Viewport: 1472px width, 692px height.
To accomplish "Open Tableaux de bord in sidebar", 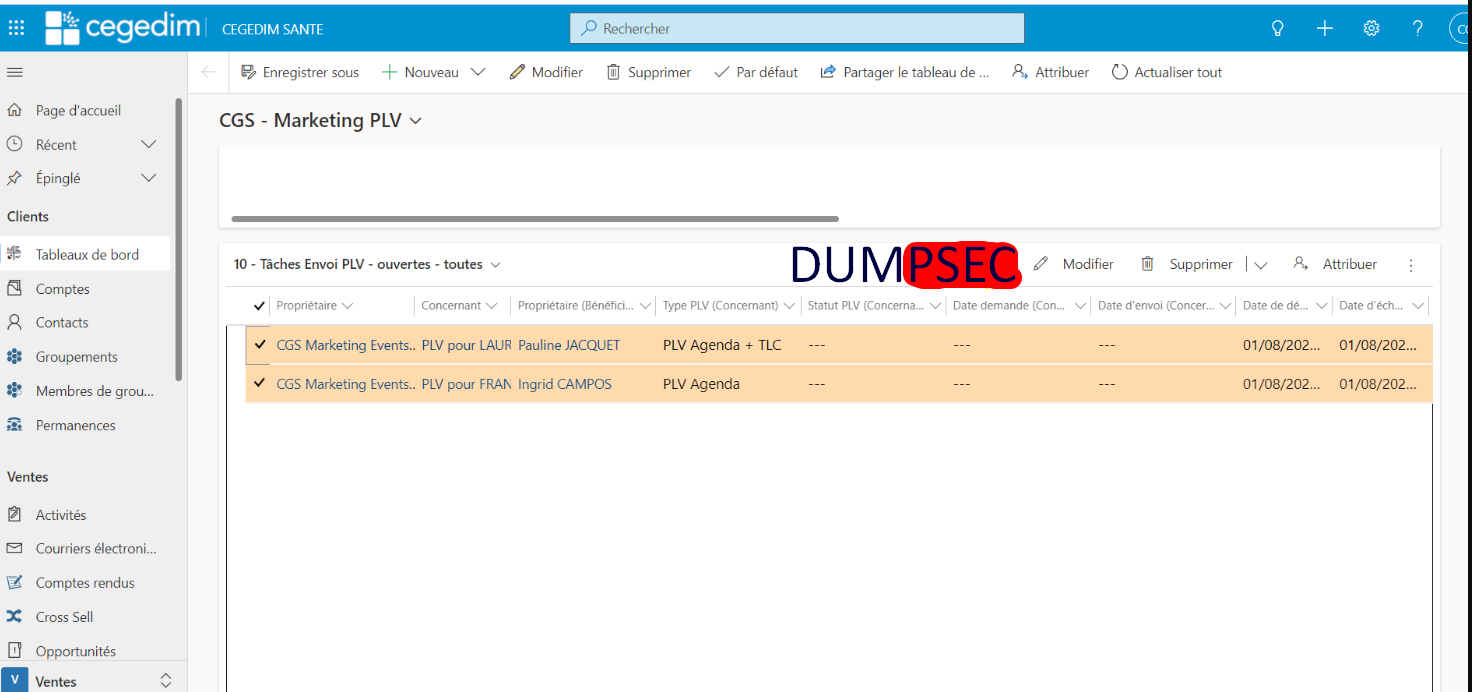I will pyautogui.click(x=86, y=254).
